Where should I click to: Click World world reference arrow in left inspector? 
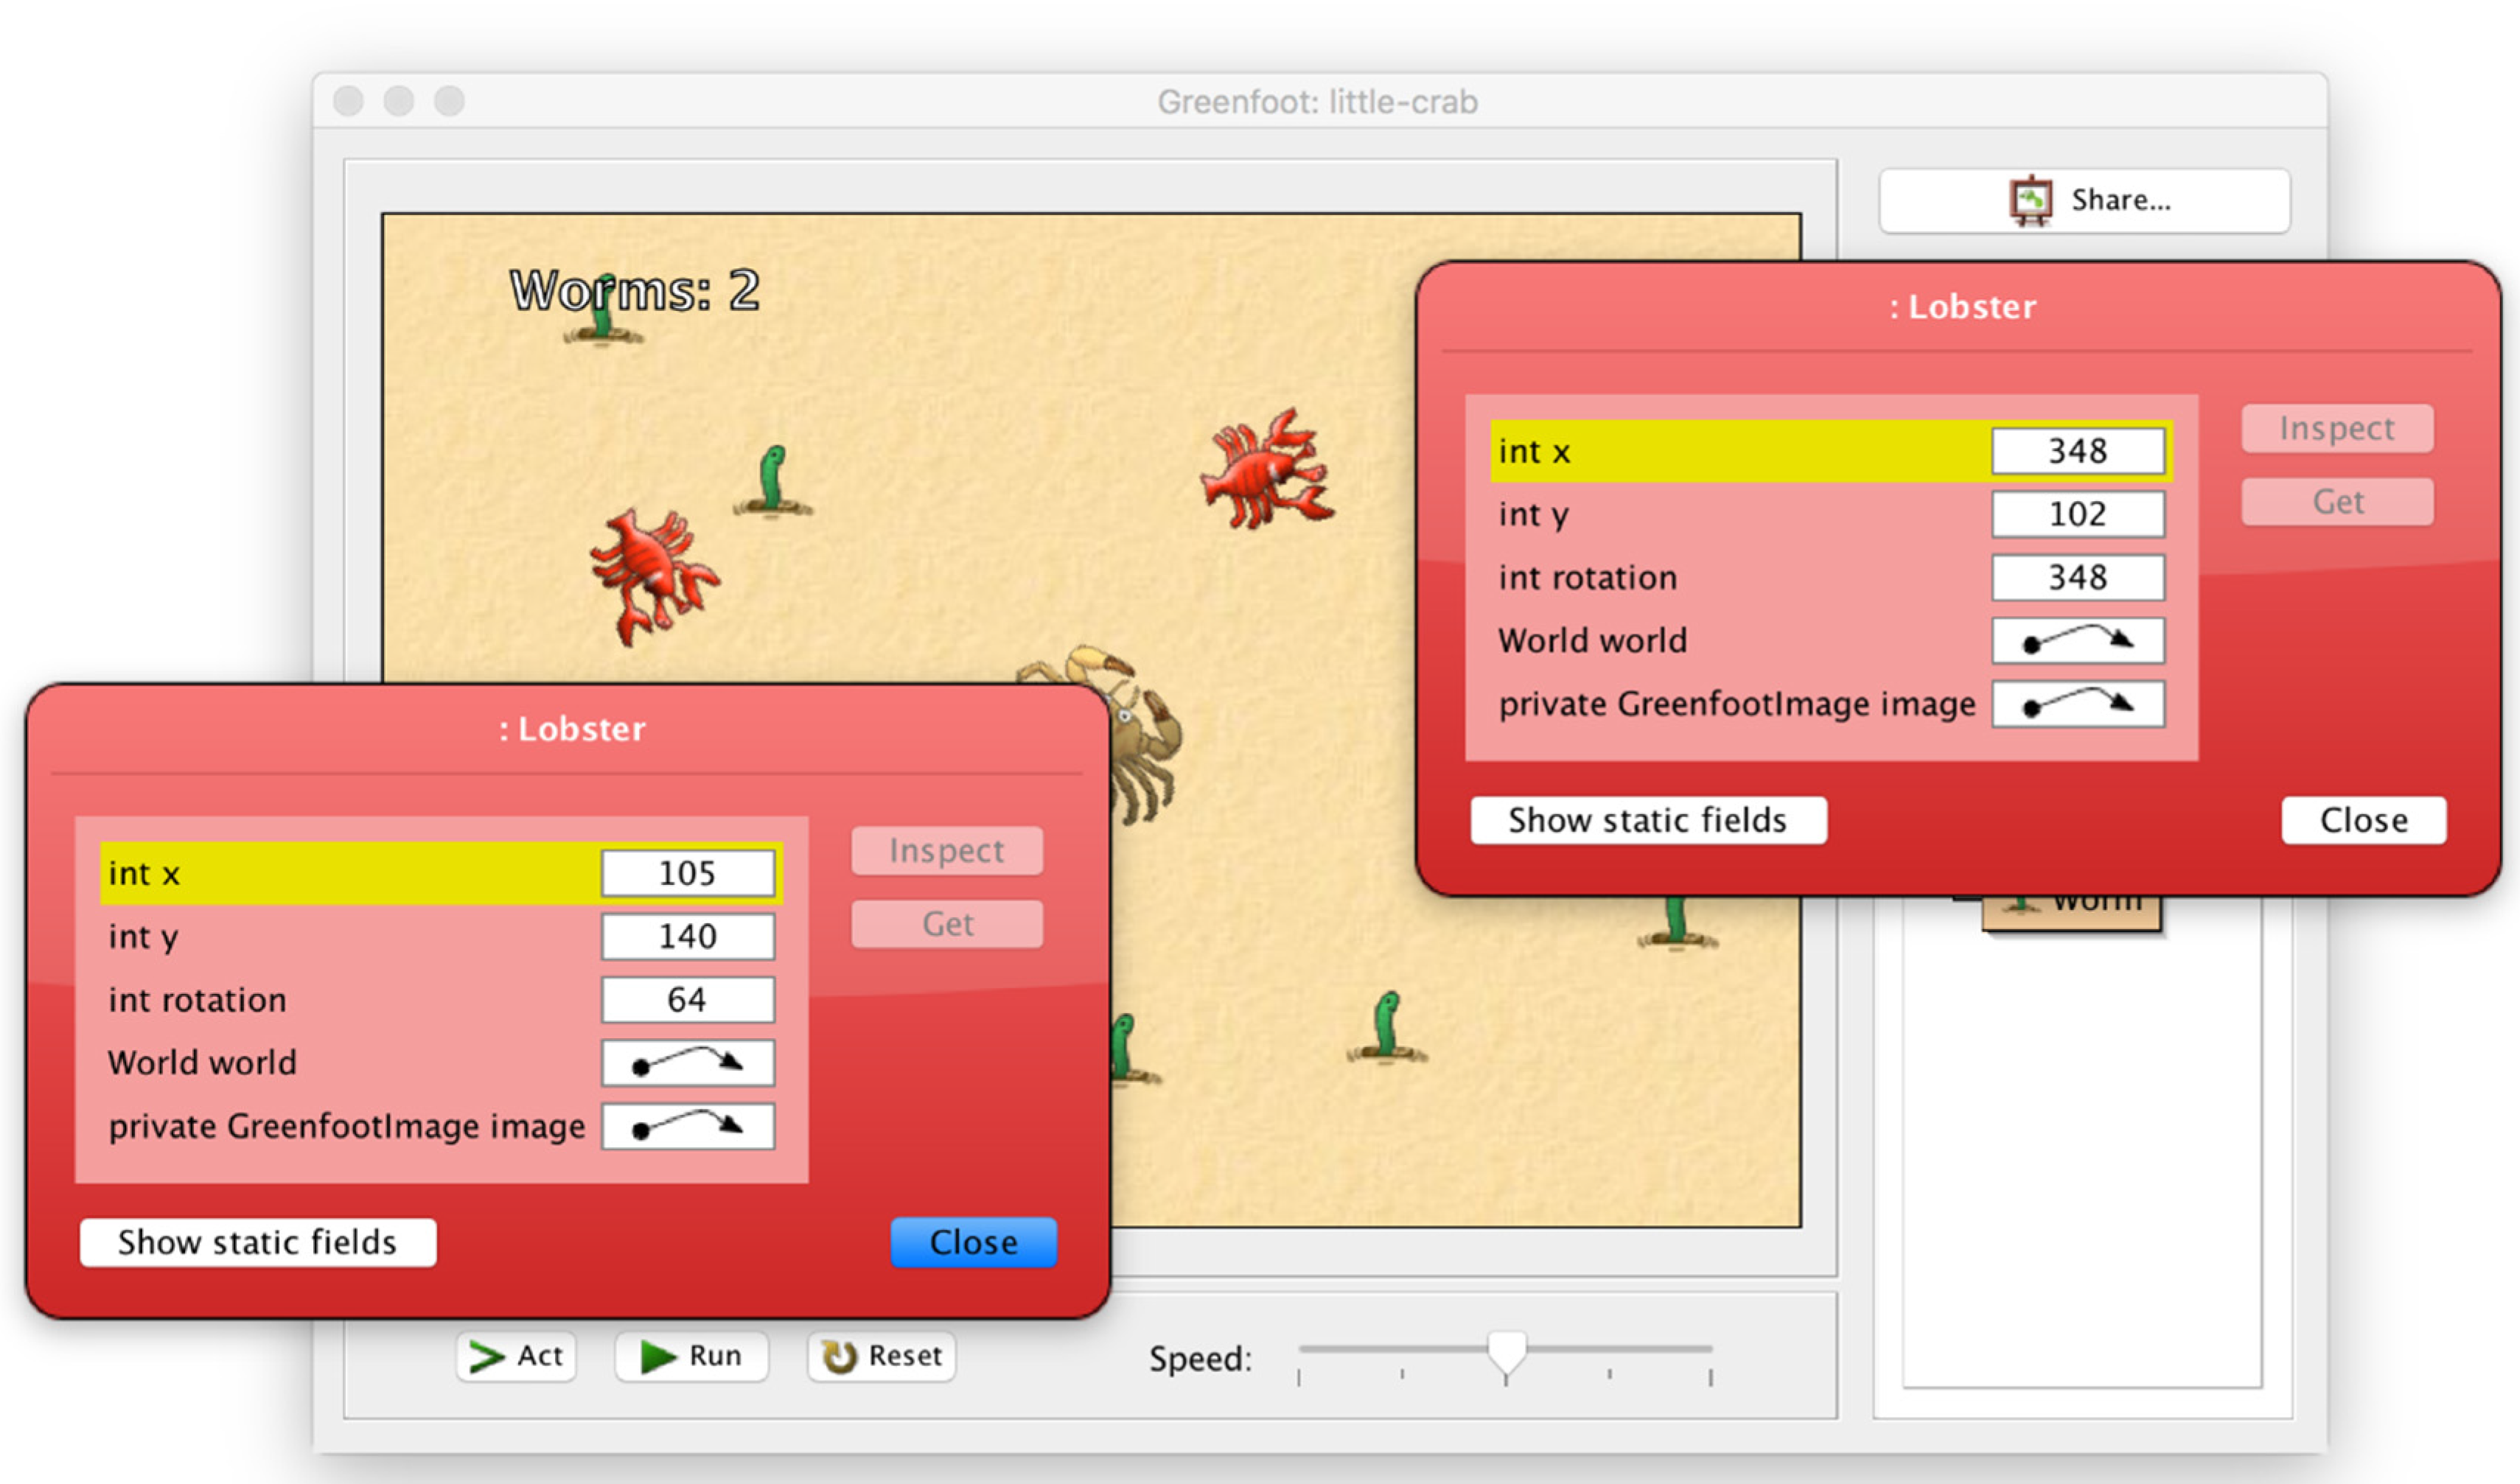pyautogui.click(x=688, y=1063)
